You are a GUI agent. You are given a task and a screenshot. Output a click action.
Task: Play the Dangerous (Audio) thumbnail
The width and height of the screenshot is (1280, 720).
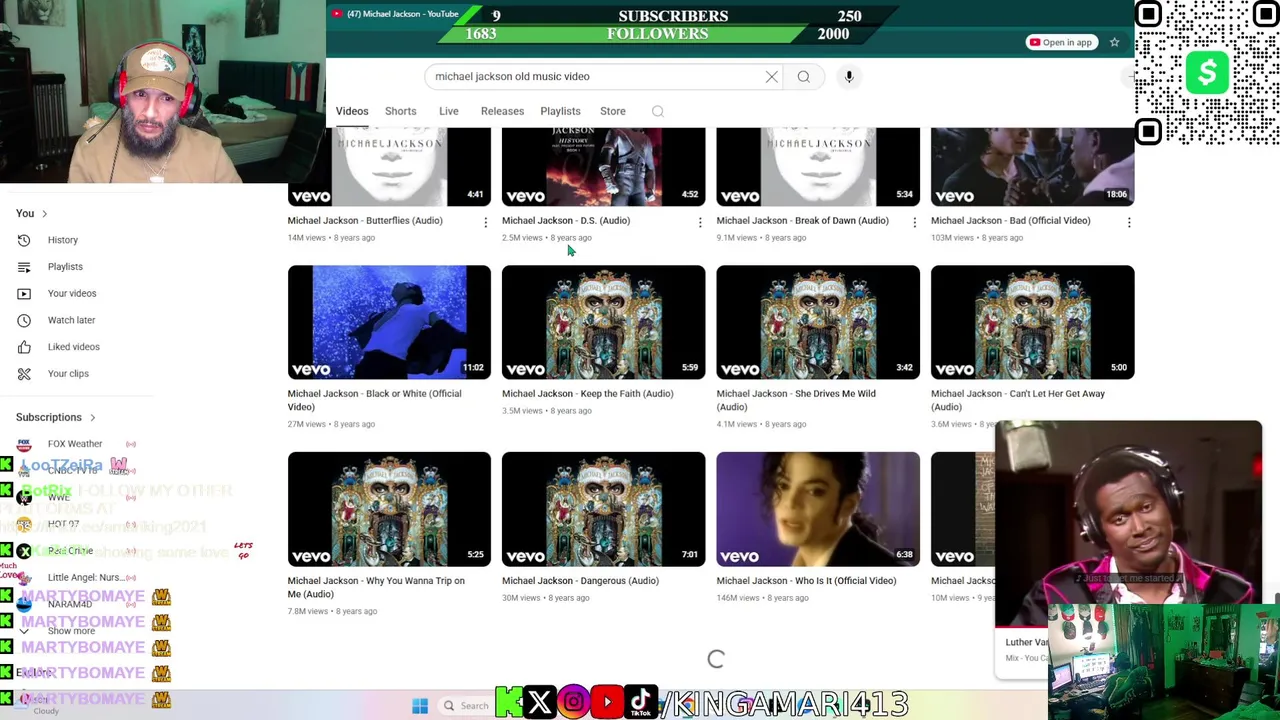click(603, 509)
